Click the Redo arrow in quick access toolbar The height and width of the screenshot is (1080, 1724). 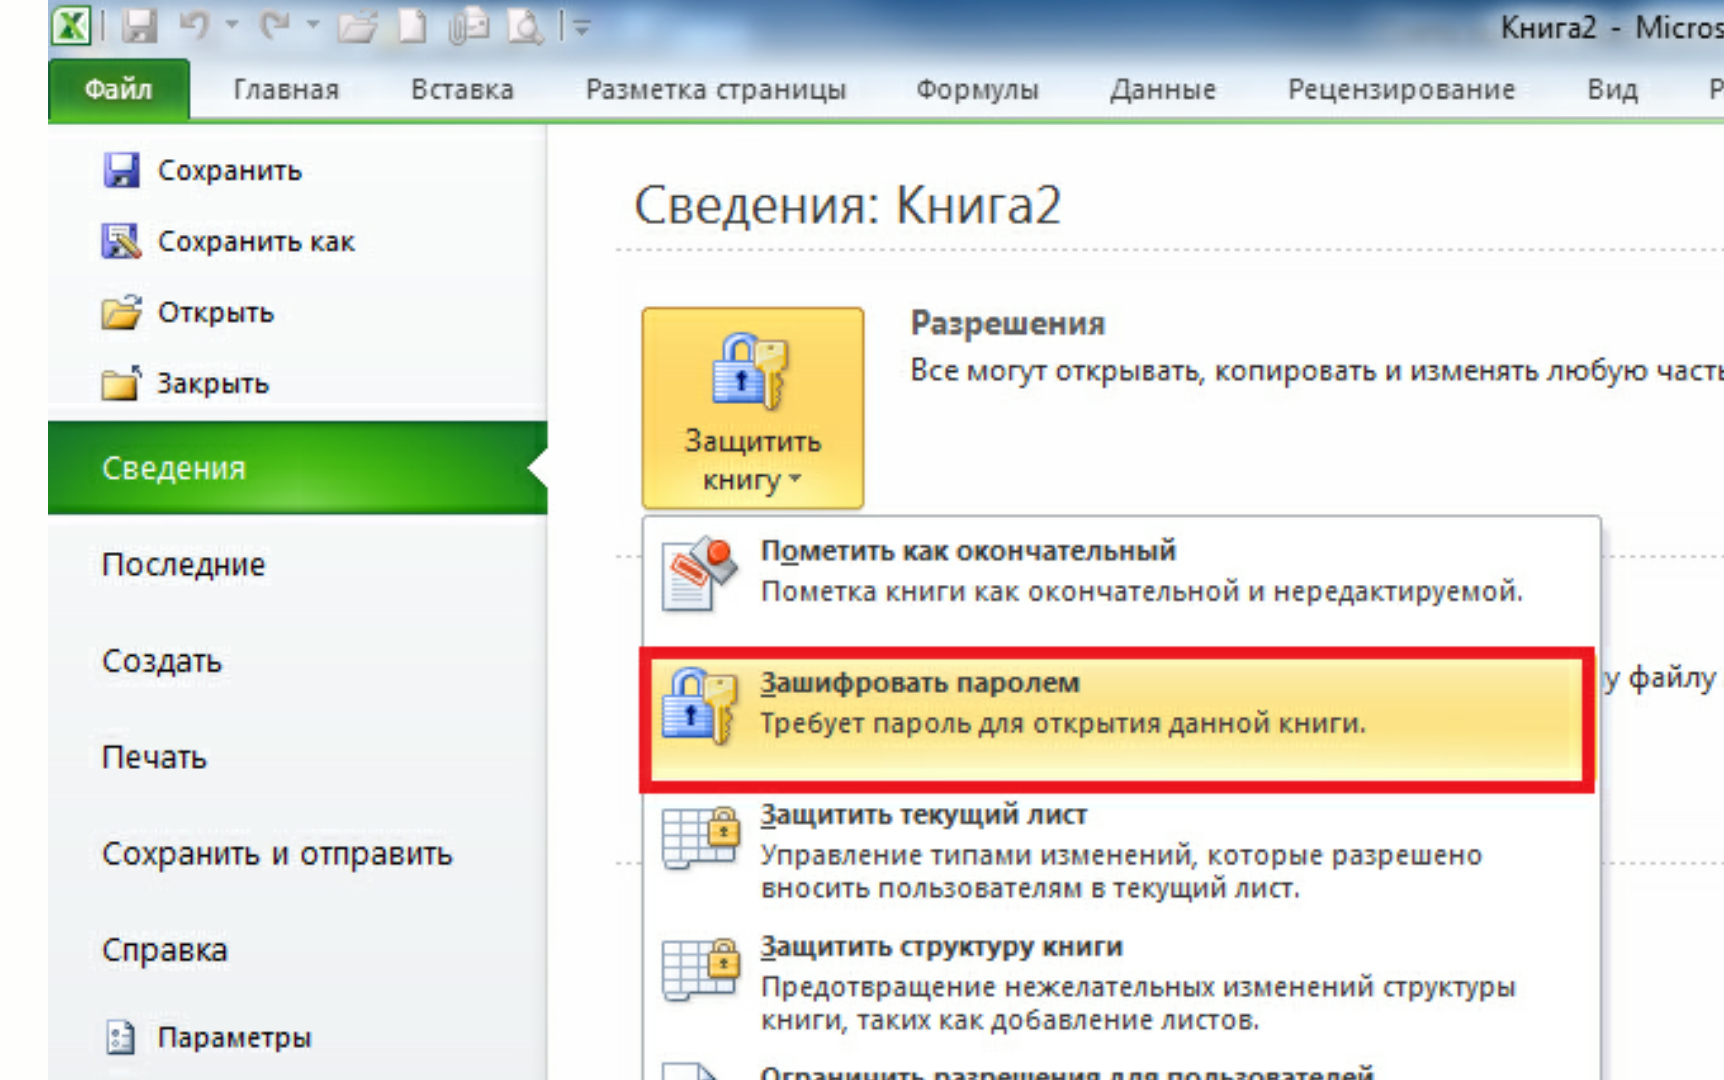(275, 25)
